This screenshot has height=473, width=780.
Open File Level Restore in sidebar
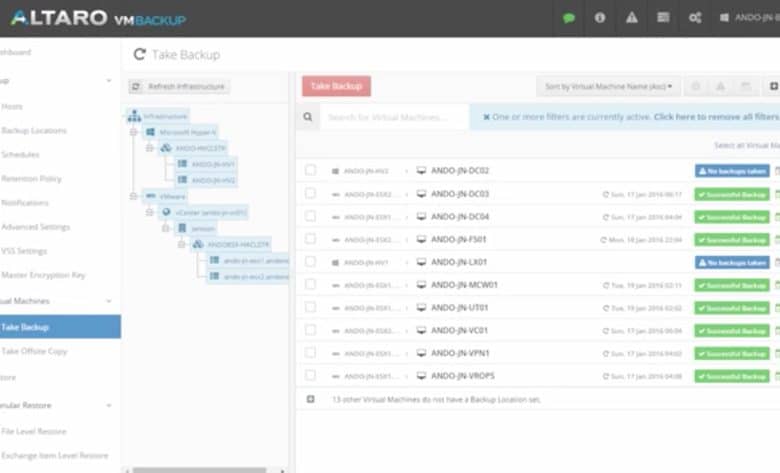34,431
